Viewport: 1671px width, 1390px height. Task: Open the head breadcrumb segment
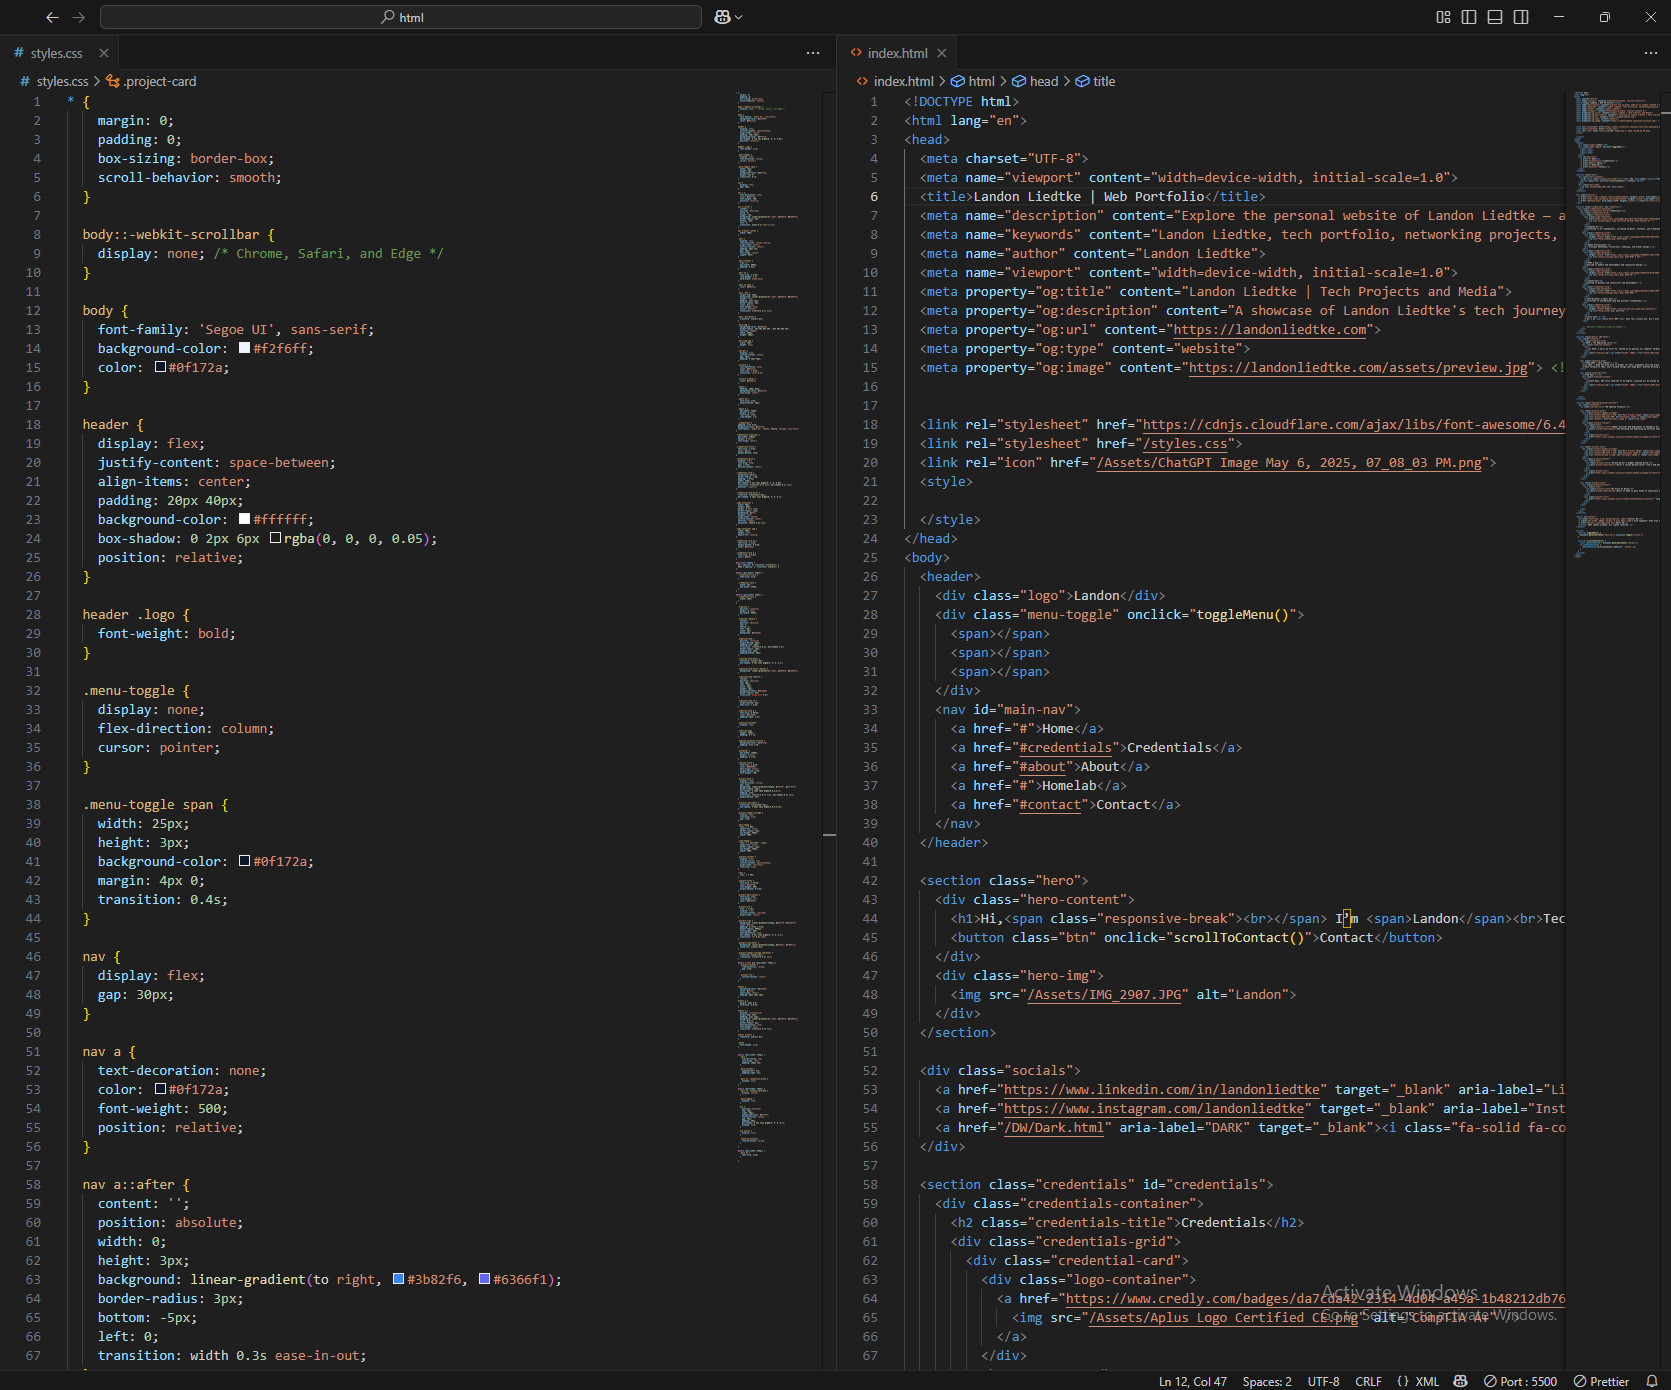[1044, 81]
